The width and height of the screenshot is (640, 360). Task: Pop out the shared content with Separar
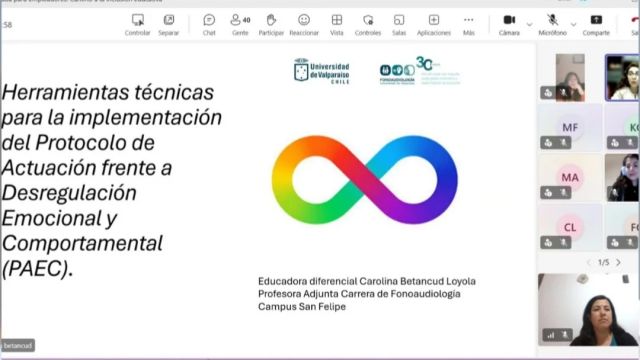169,24
